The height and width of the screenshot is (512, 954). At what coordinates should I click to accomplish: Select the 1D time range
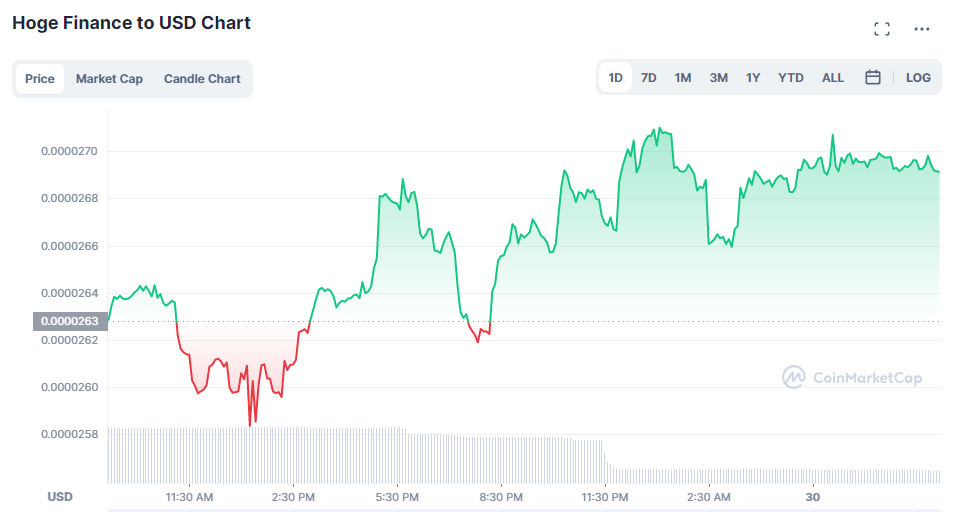pos(615,78)
